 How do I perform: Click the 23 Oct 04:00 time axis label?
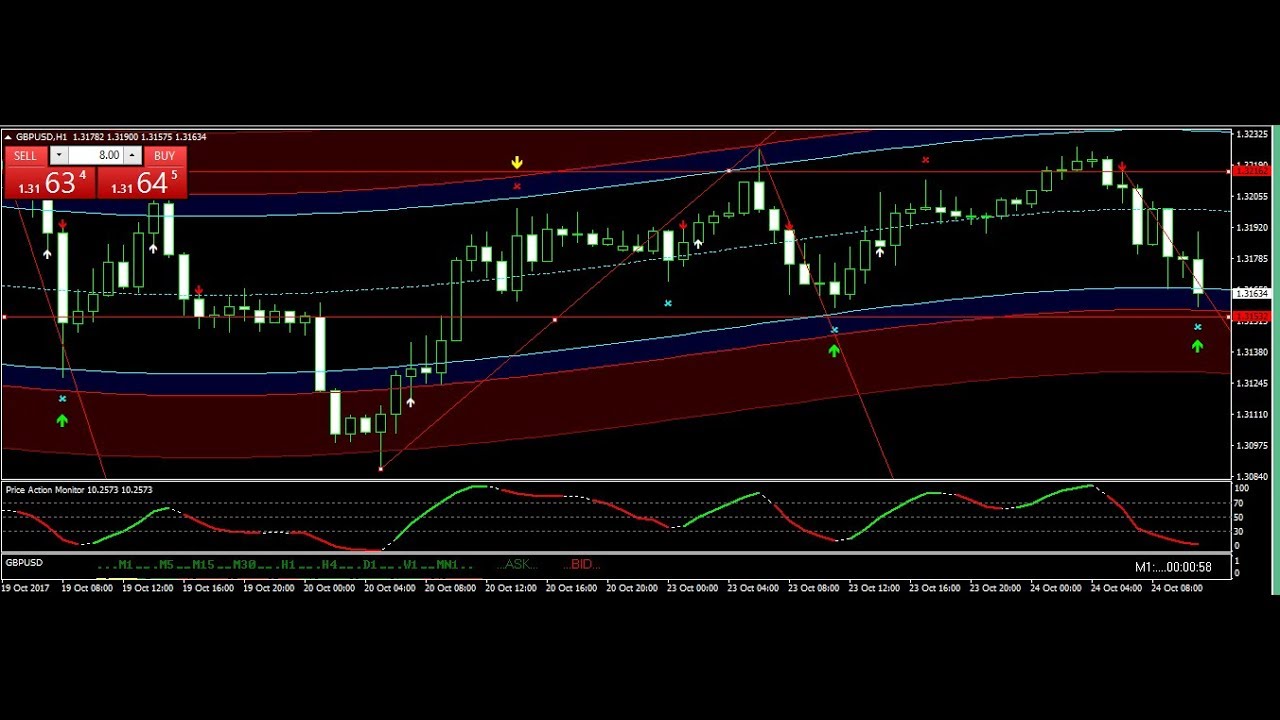coord(753,588)
